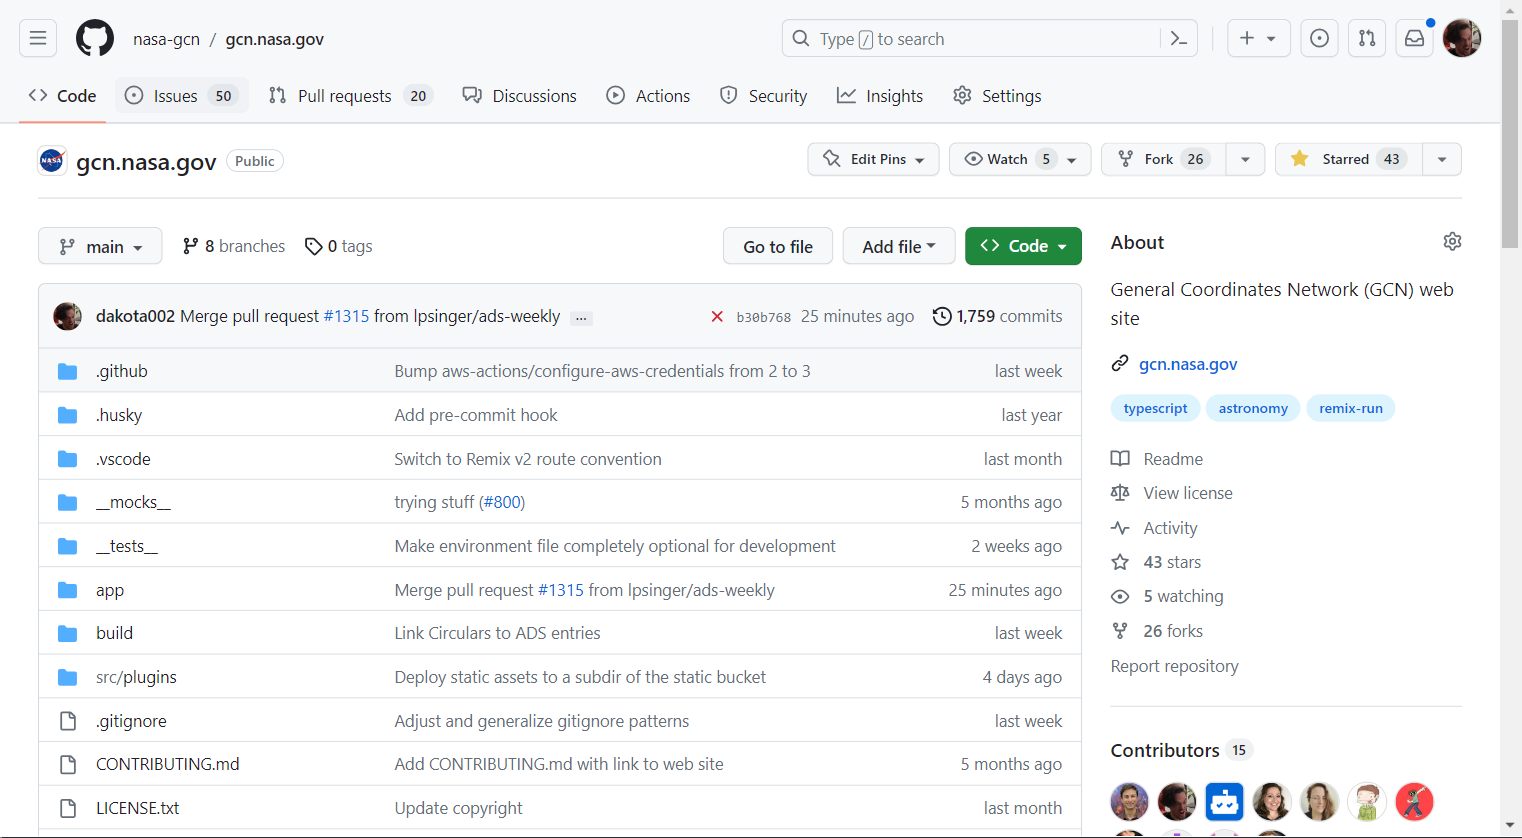Open the create new plus menu
This screenshot has width=1522, height=838.
pos(1258,38)
